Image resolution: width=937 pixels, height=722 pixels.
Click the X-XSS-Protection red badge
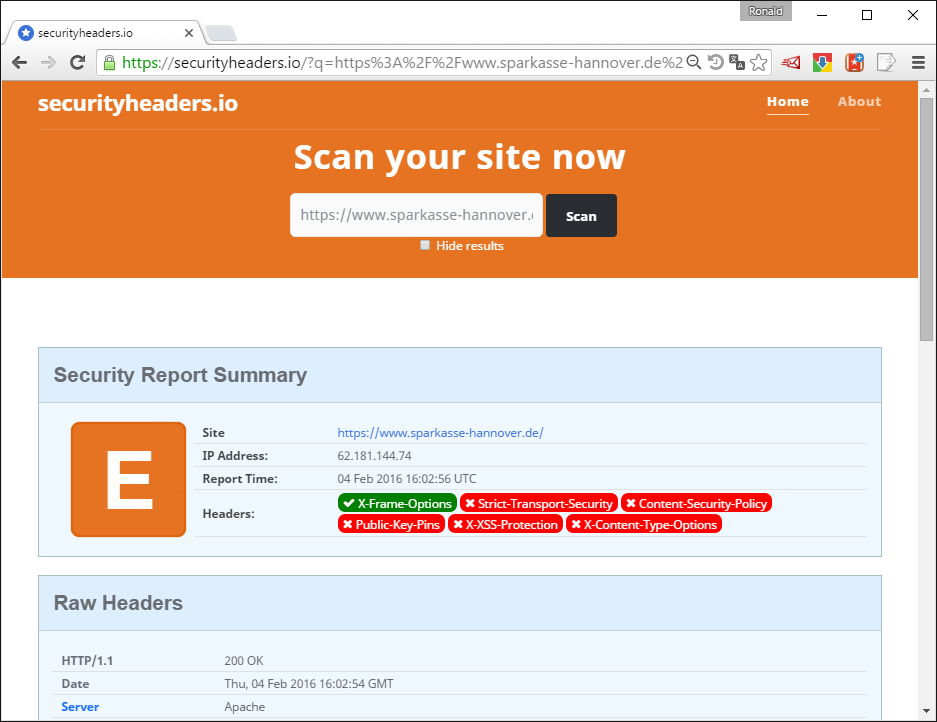coord(506,525)
